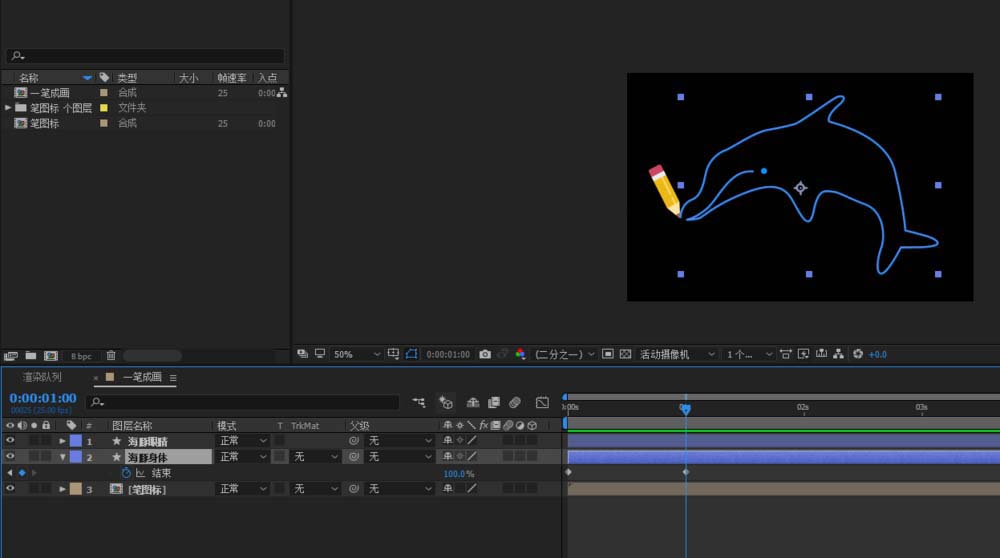Toggle mask and shape path visibility
1000x558 pixels.
coord(411,354)
